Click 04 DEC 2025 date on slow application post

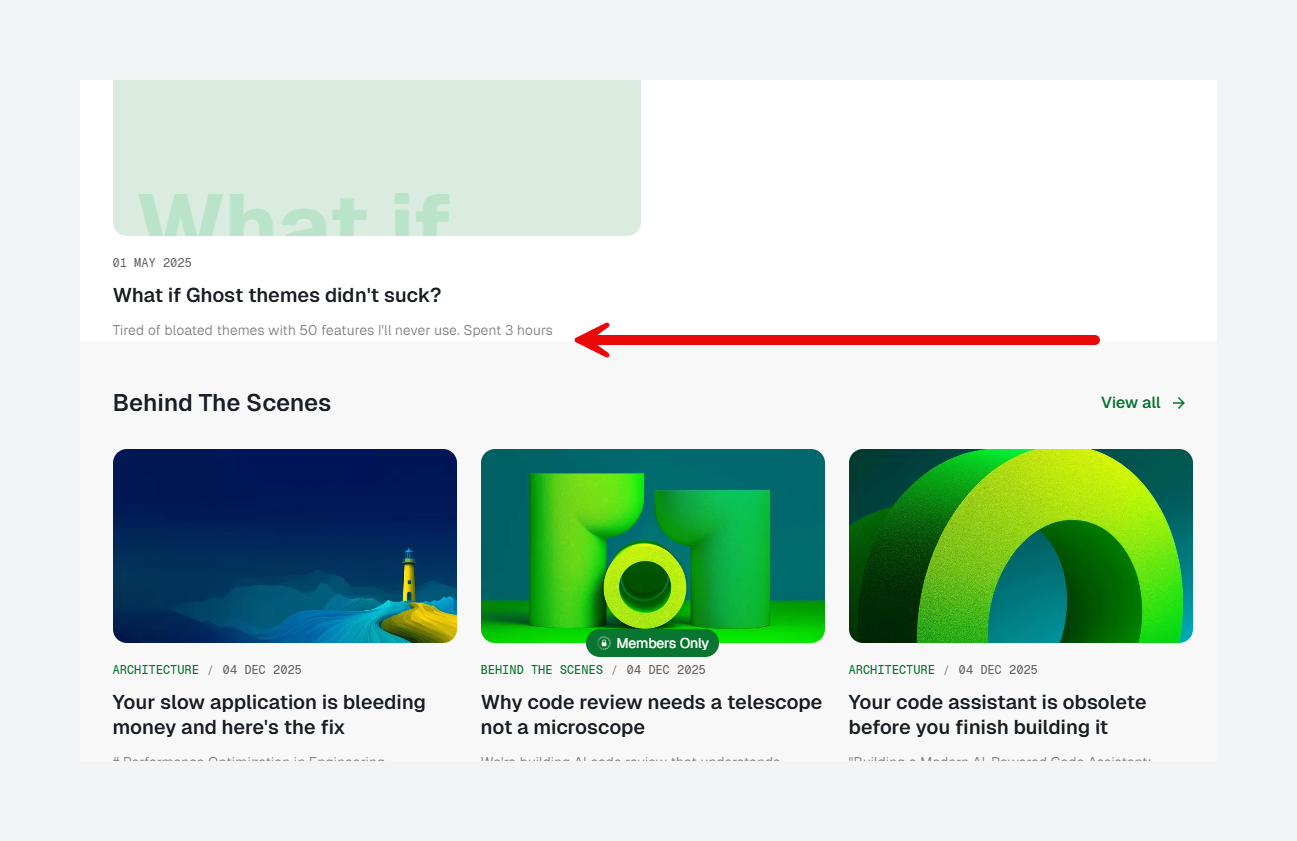pos(262,670)
